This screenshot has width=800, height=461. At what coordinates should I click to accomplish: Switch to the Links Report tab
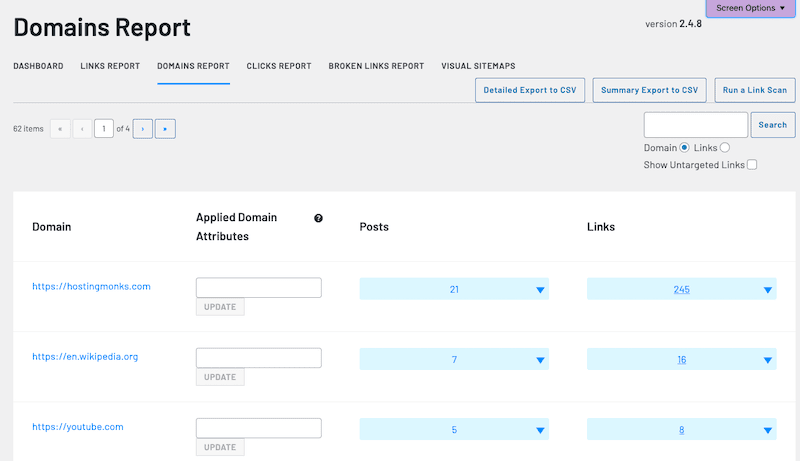click(110, 66)
